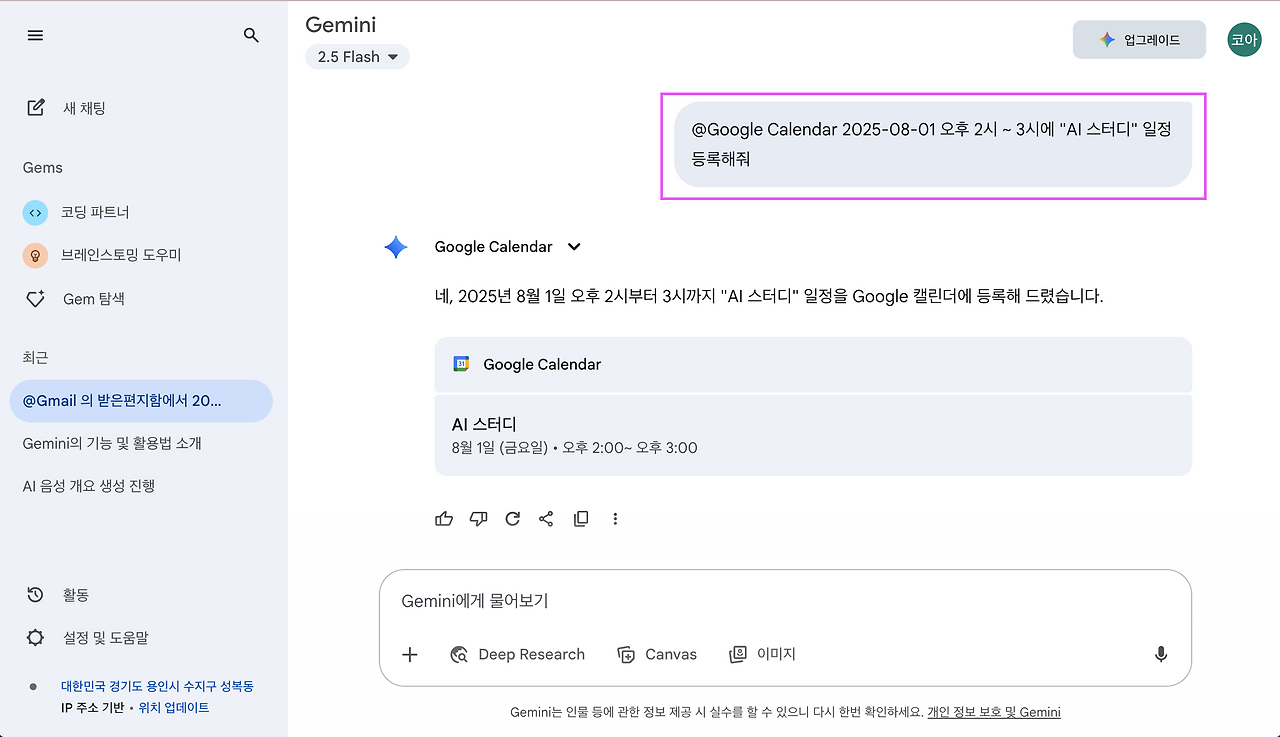The height and width of the screenshot is (737, 1280).
Task: Click the 8월 1일 (금요일) event time text
Action: [x=575, y=448]
